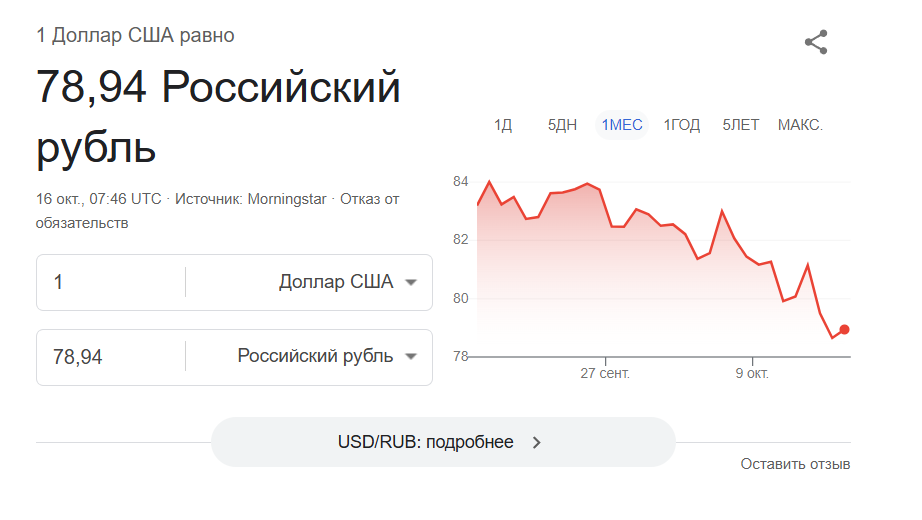Open the Доллар США currency dropdown

(x=347, y=282)
